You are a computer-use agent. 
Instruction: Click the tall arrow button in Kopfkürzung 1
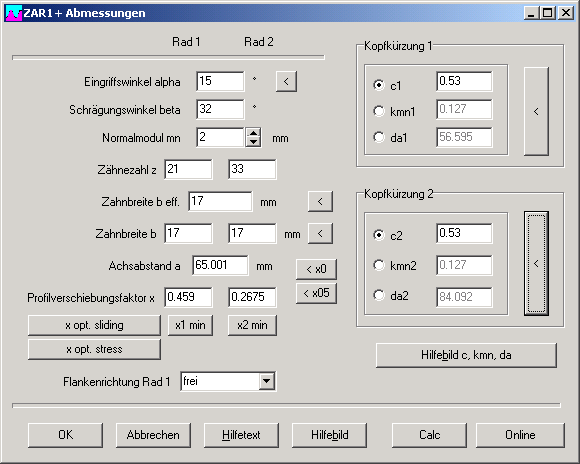pos(536,111)
